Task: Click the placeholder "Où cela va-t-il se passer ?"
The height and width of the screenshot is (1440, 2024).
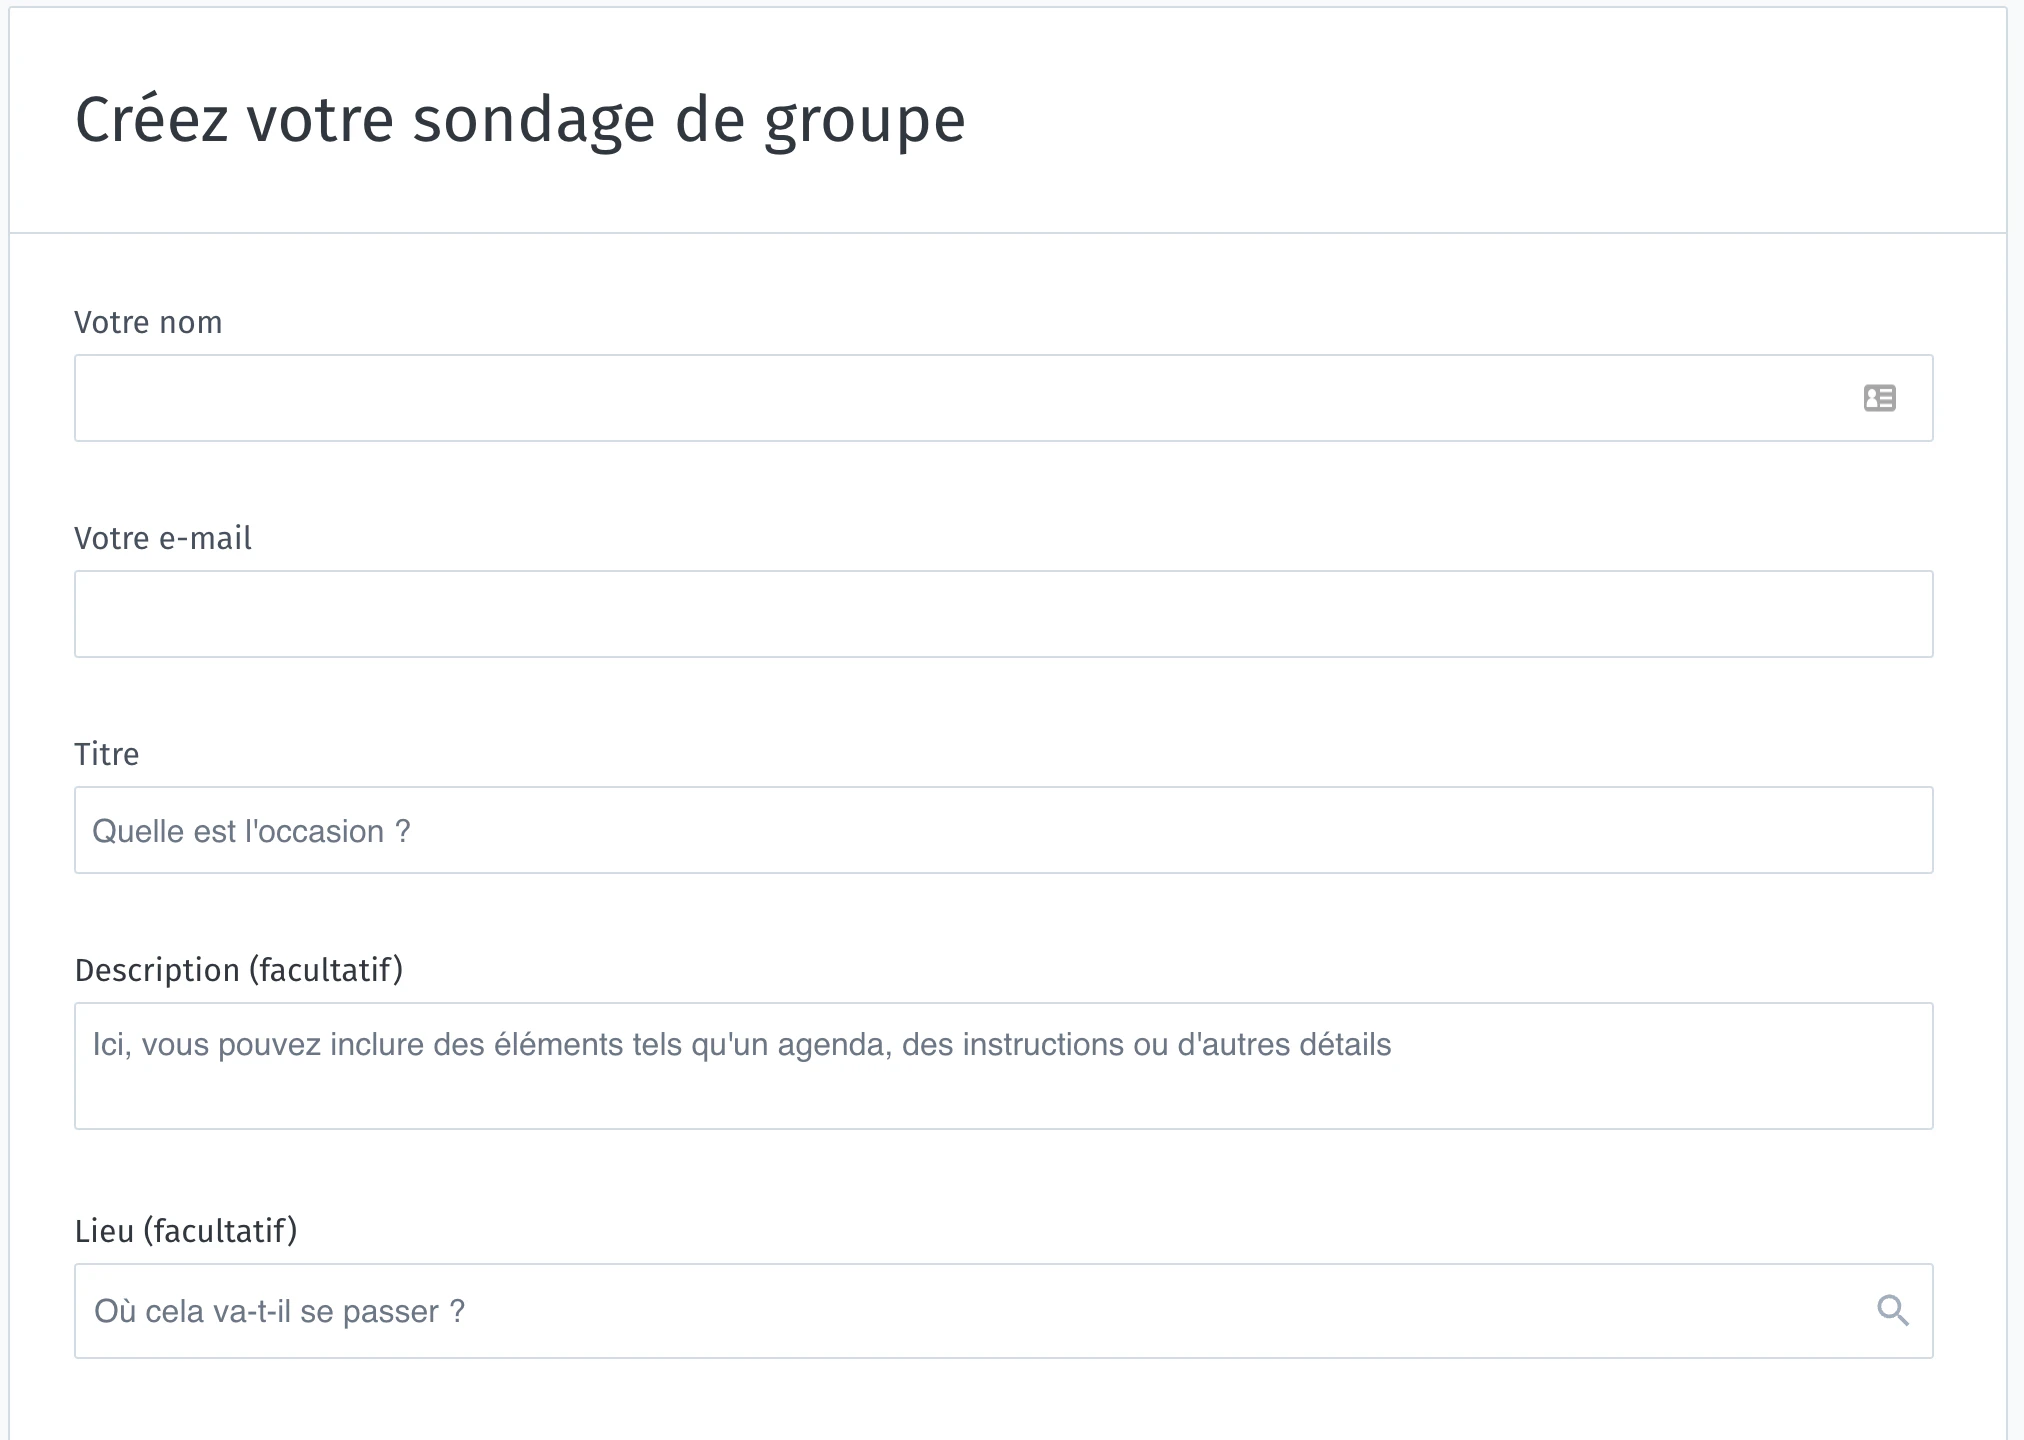Action: point(279,1311)
